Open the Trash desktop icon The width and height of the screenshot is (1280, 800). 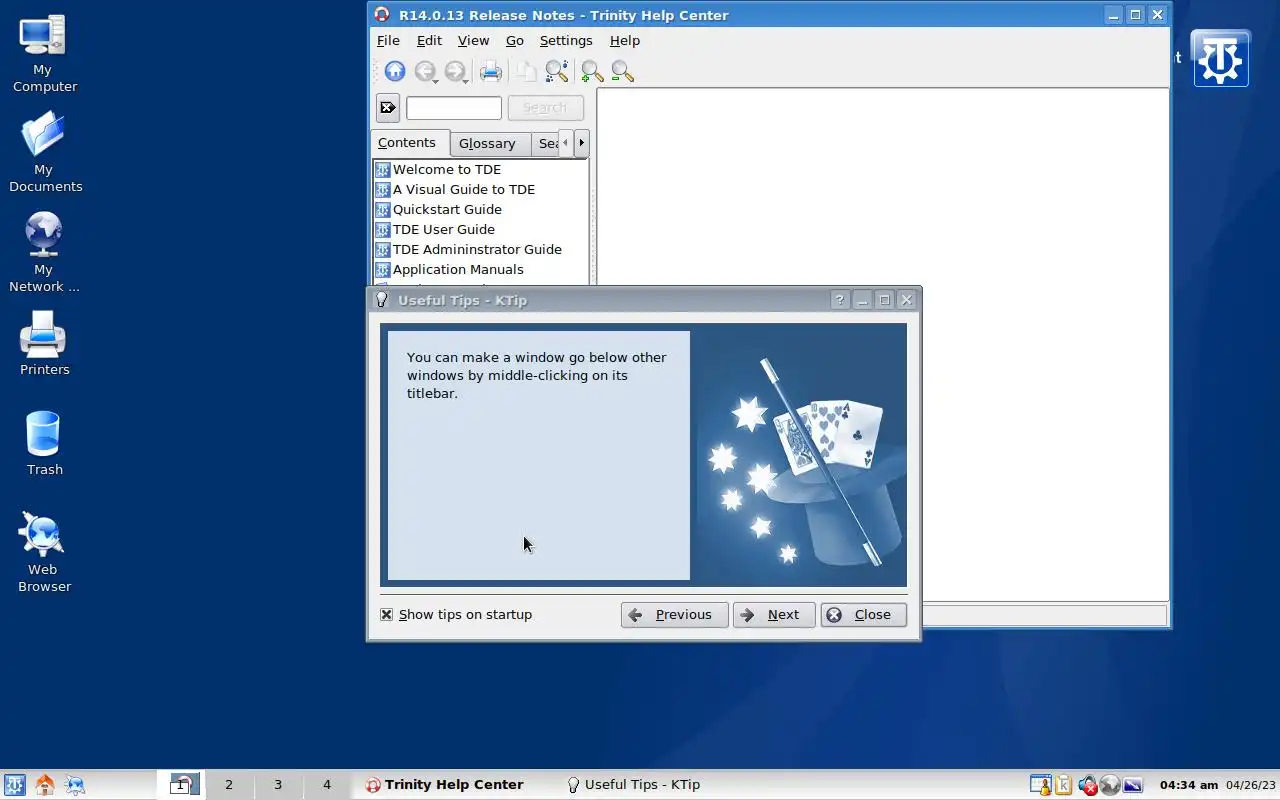click(44, 443)
